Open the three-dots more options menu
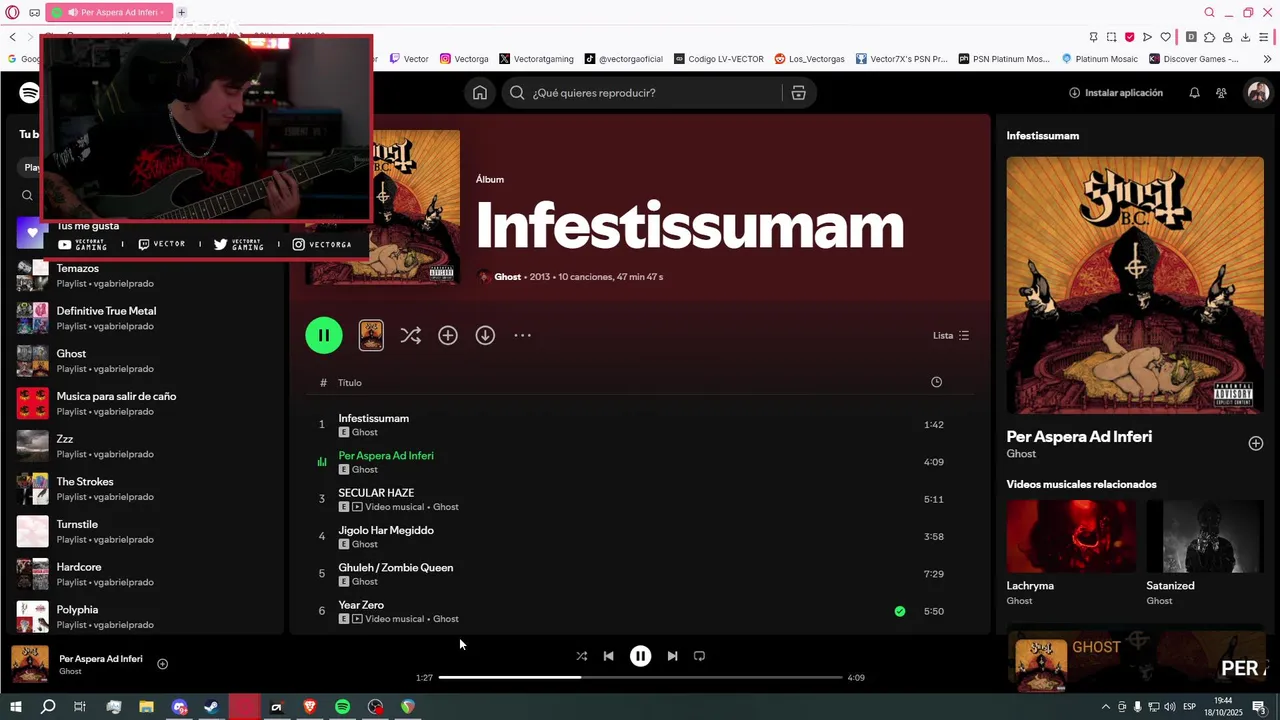The height and width of the screenshot is (720, 1280). tap(522, 336)
